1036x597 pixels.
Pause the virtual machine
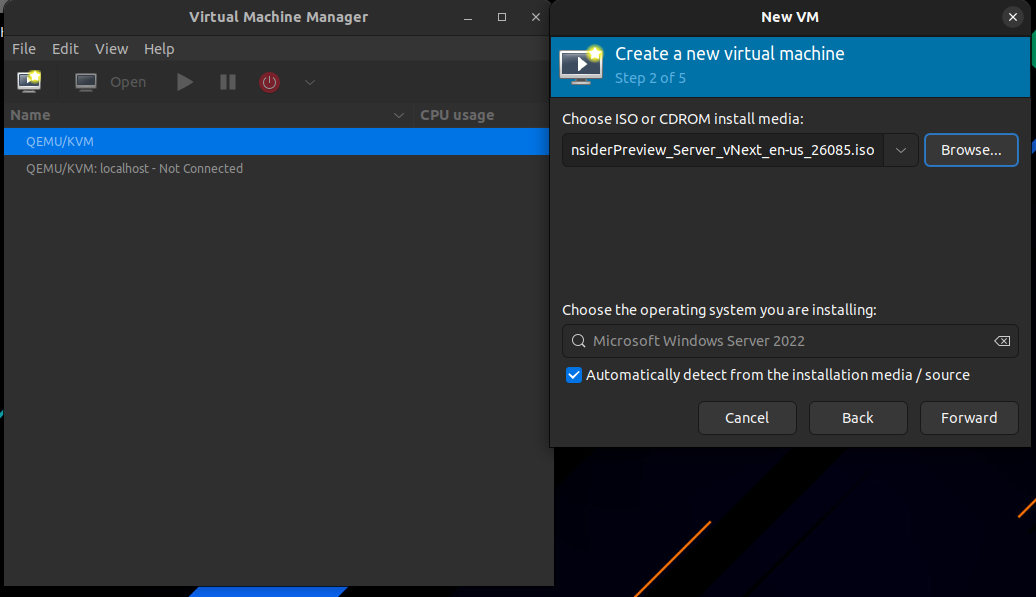[x=228, y=82]
